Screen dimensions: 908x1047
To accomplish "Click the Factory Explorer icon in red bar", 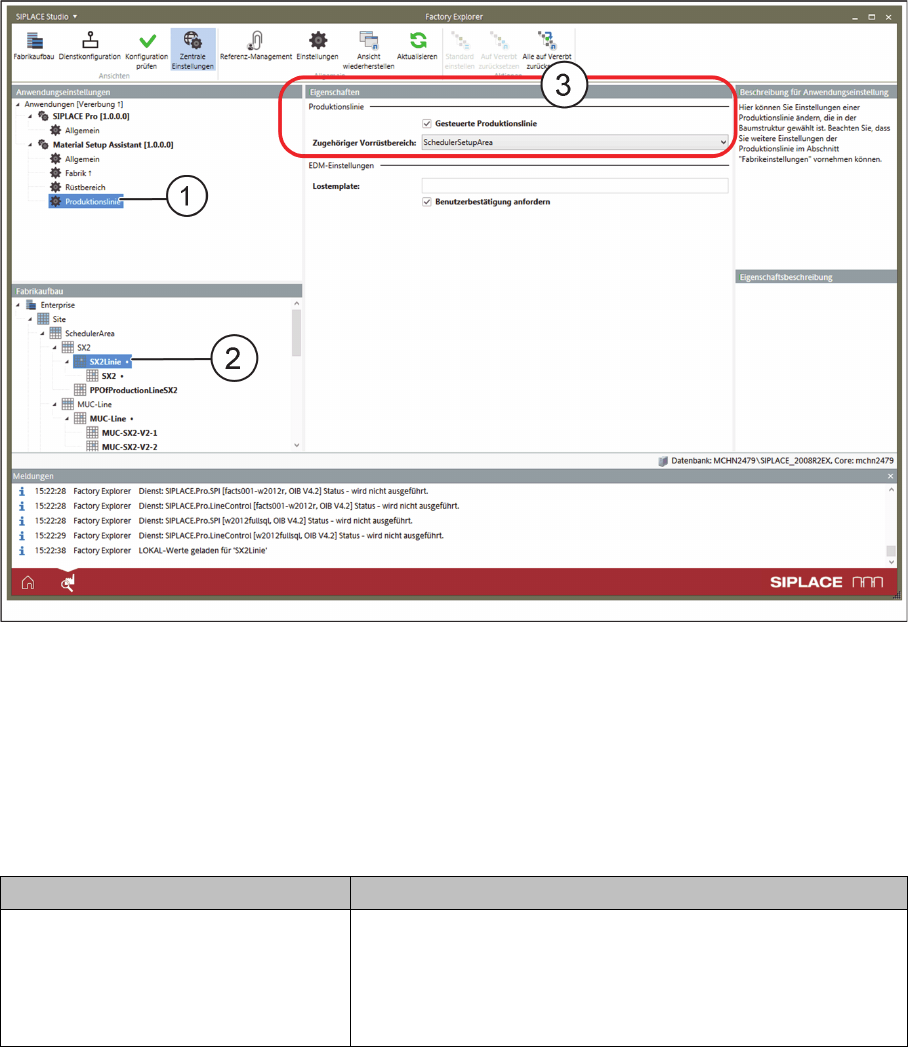I will click(x=67, y=584).
